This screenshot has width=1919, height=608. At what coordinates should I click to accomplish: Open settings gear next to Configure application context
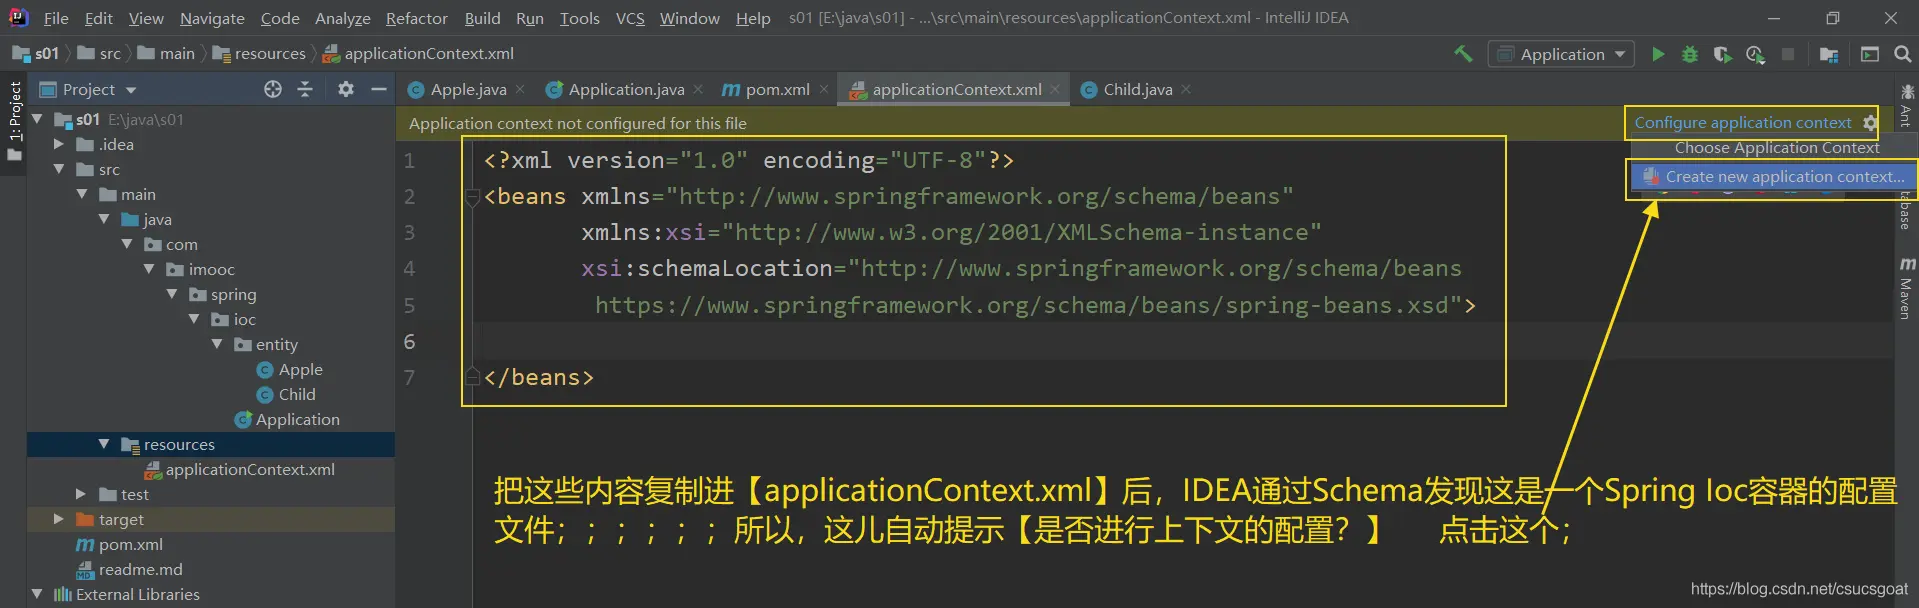coord(1870,123)
